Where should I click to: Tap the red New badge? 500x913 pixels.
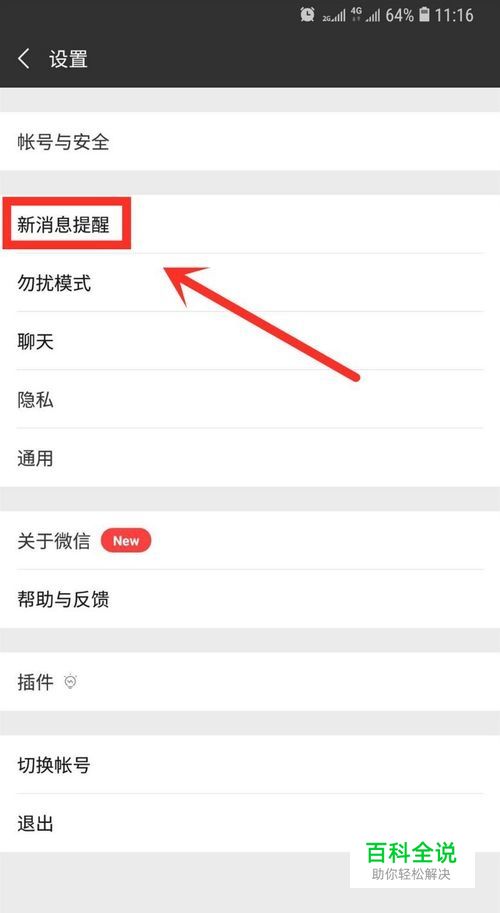coord(126,540)
